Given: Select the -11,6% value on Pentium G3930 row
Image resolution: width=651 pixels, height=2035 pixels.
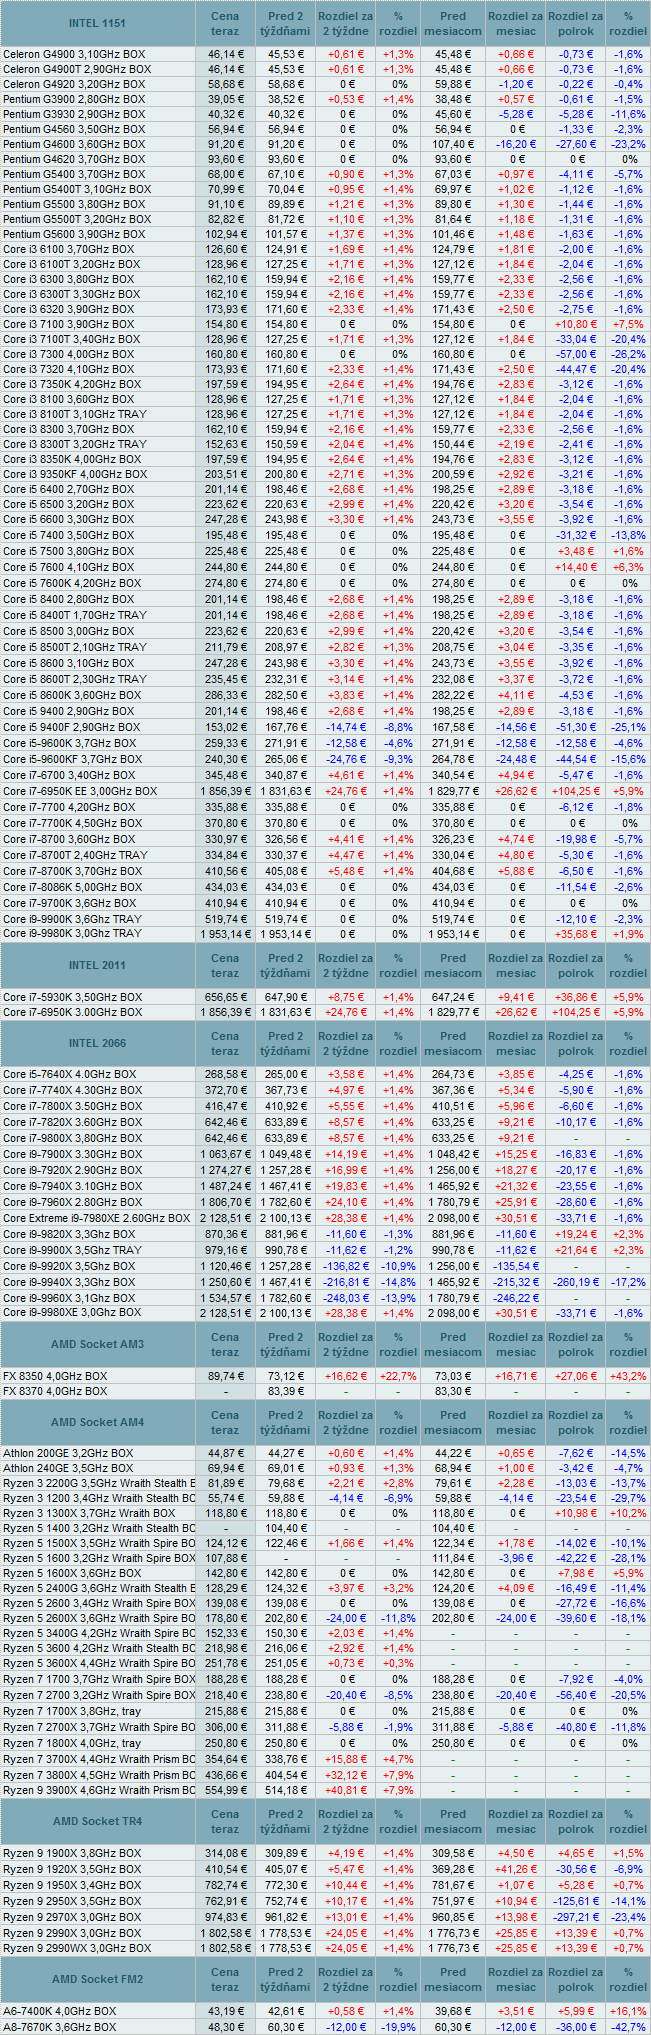Looking at the screenshot, I should click(628, 114).
